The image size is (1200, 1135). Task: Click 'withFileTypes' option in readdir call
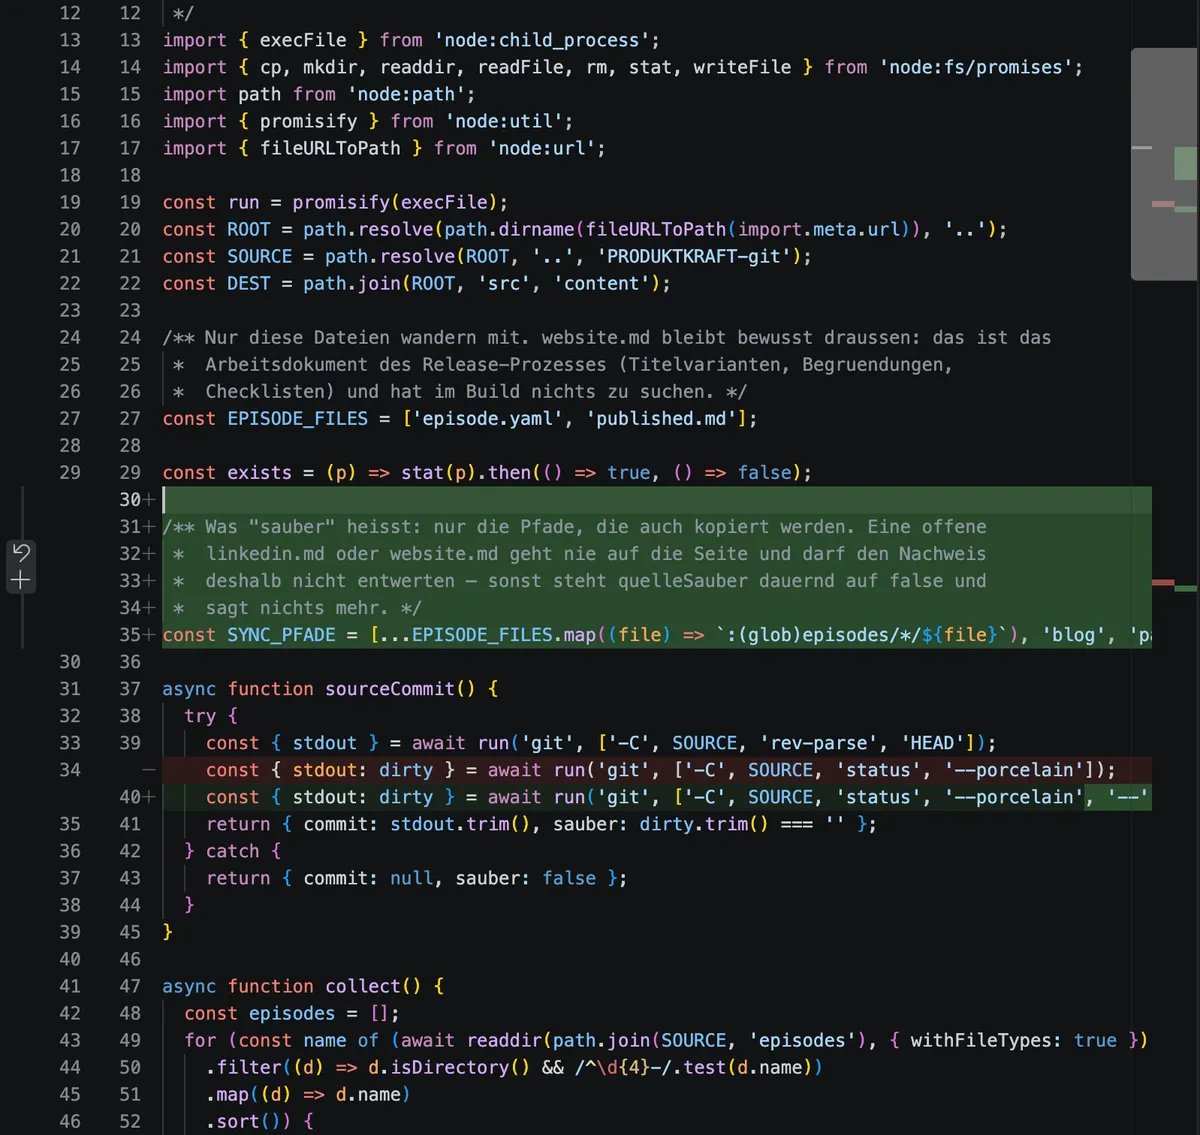(x=981, y=1039)
